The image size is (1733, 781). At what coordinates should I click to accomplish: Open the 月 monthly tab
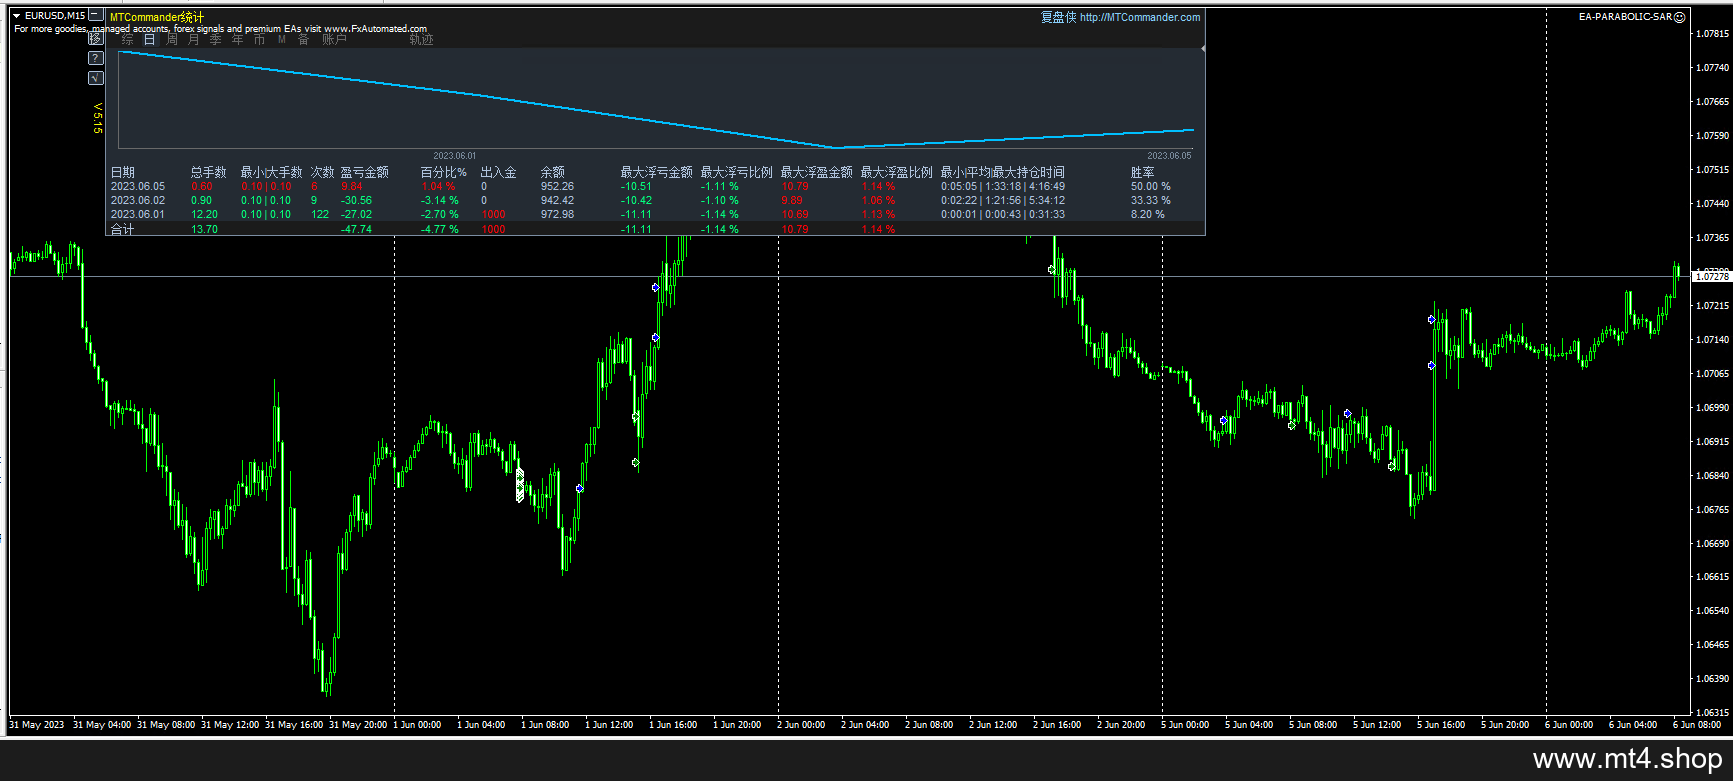pos(193,39)
